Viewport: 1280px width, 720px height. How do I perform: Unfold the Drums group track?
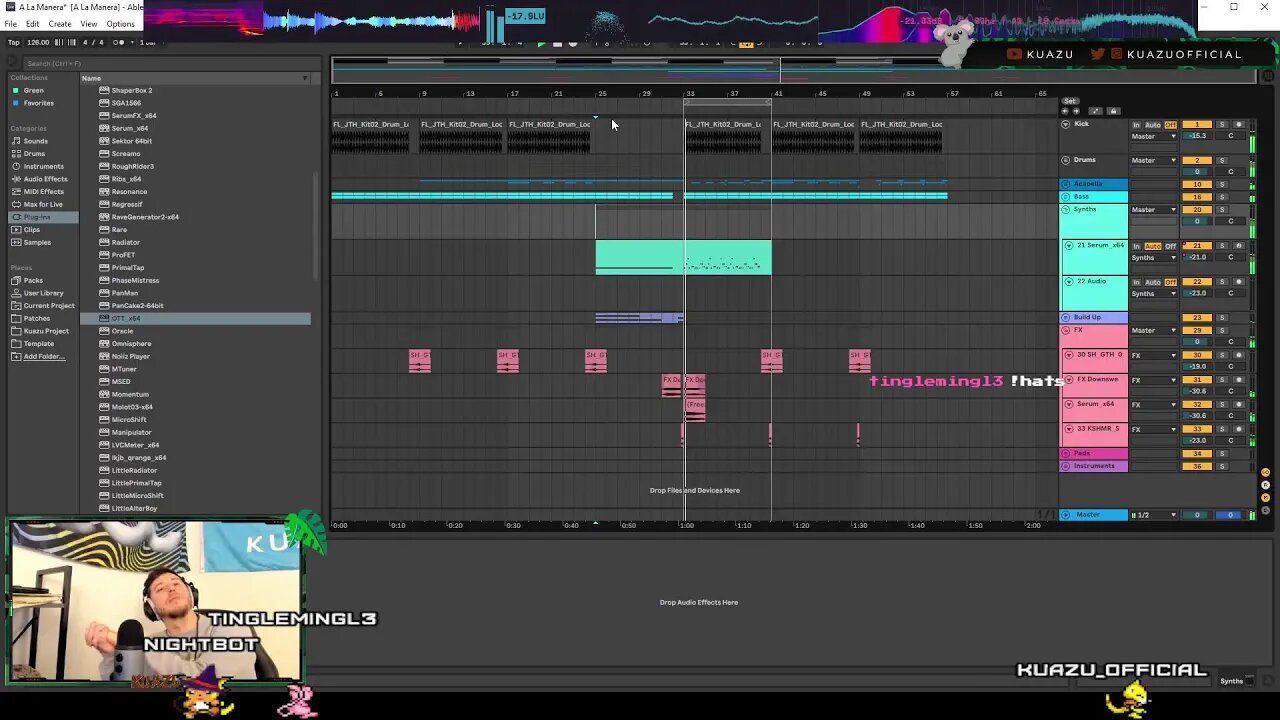[1066, 160]
